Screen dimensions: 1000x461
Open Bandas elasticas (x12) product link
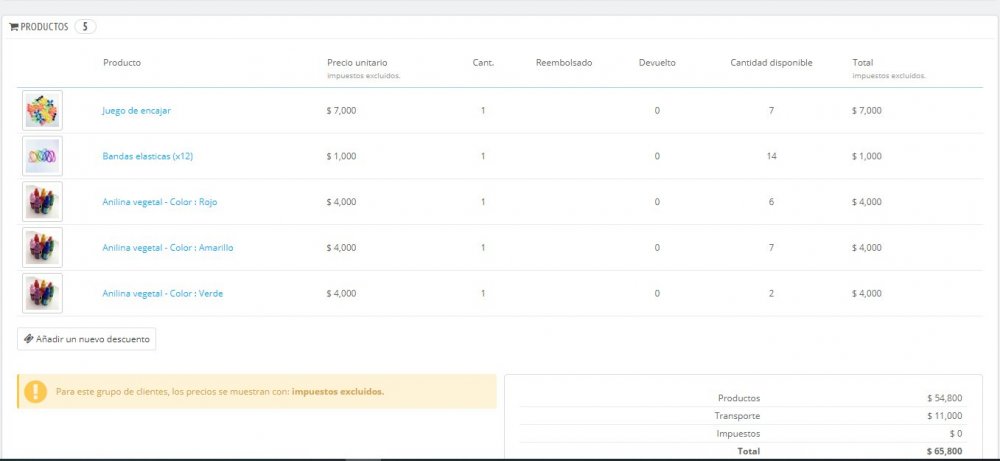click(148, 156)
